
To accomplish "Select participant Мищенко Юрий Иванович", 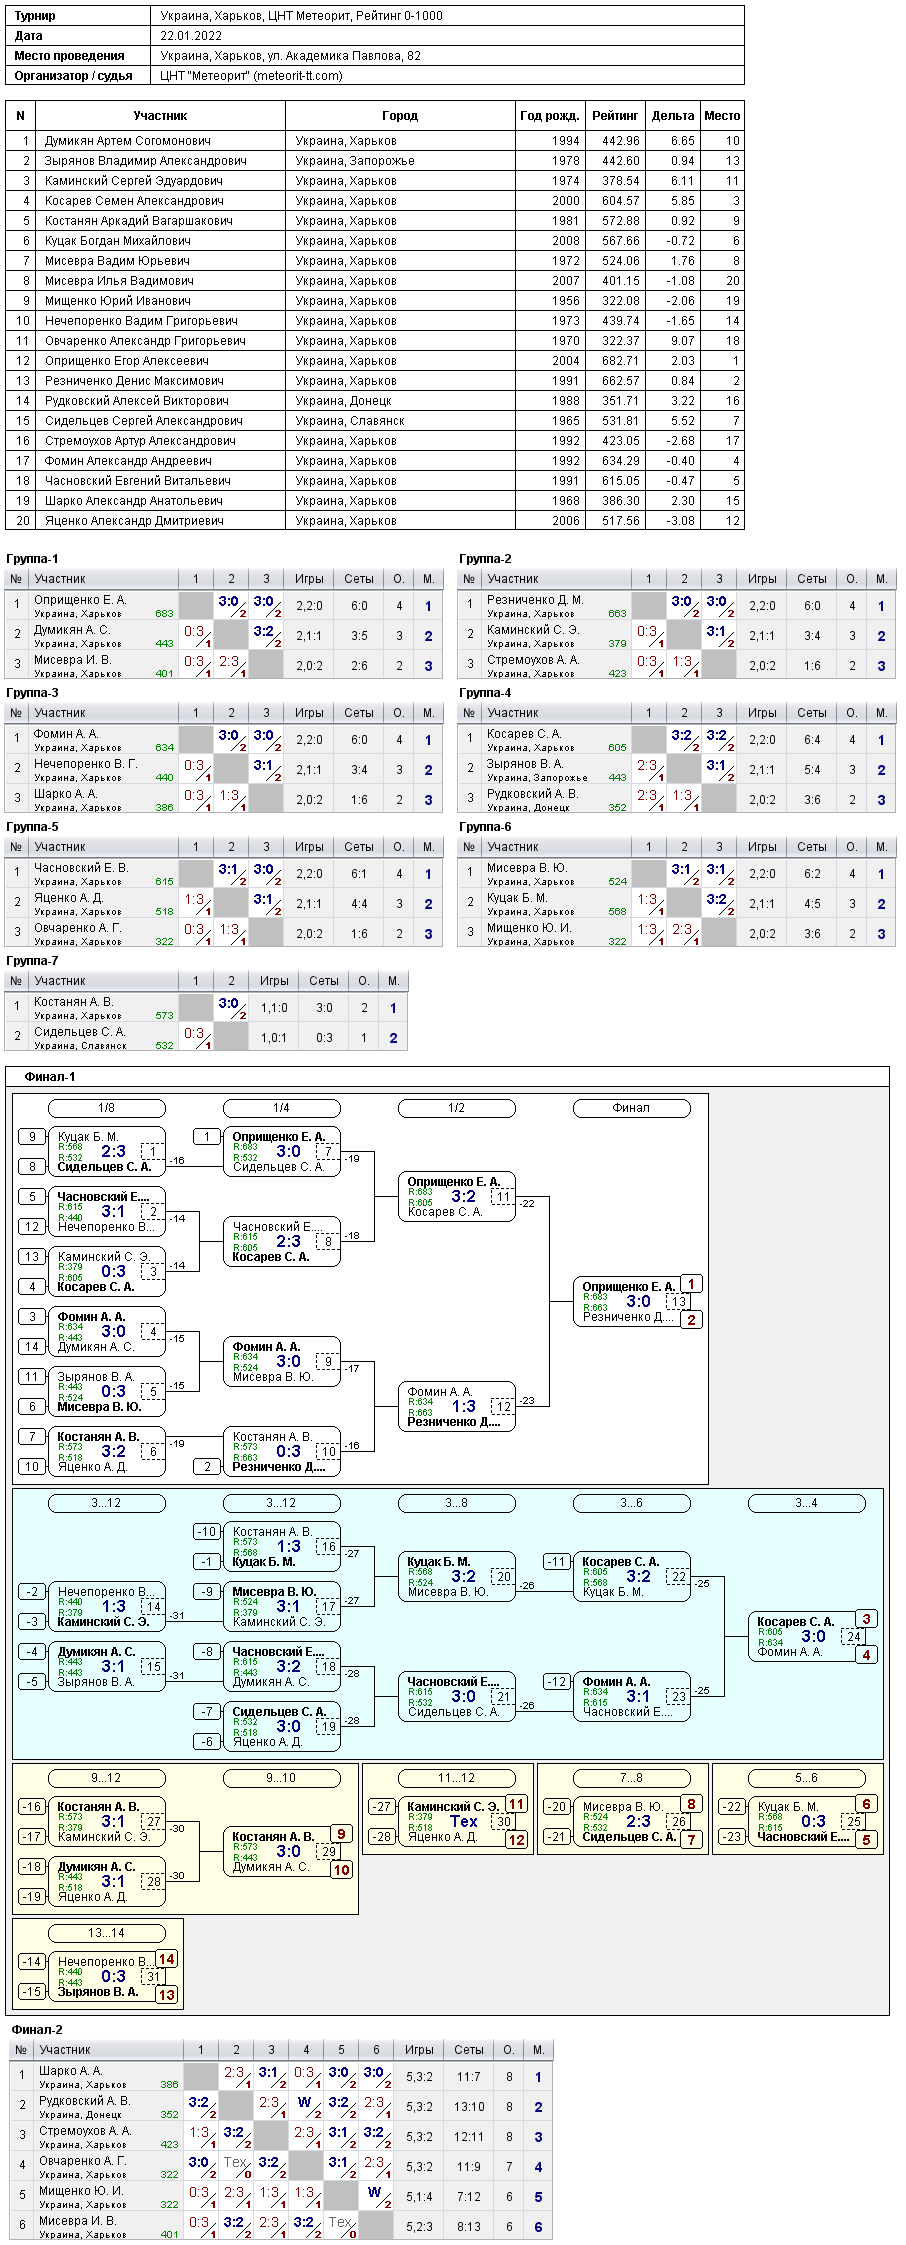I will coord(118,301).
